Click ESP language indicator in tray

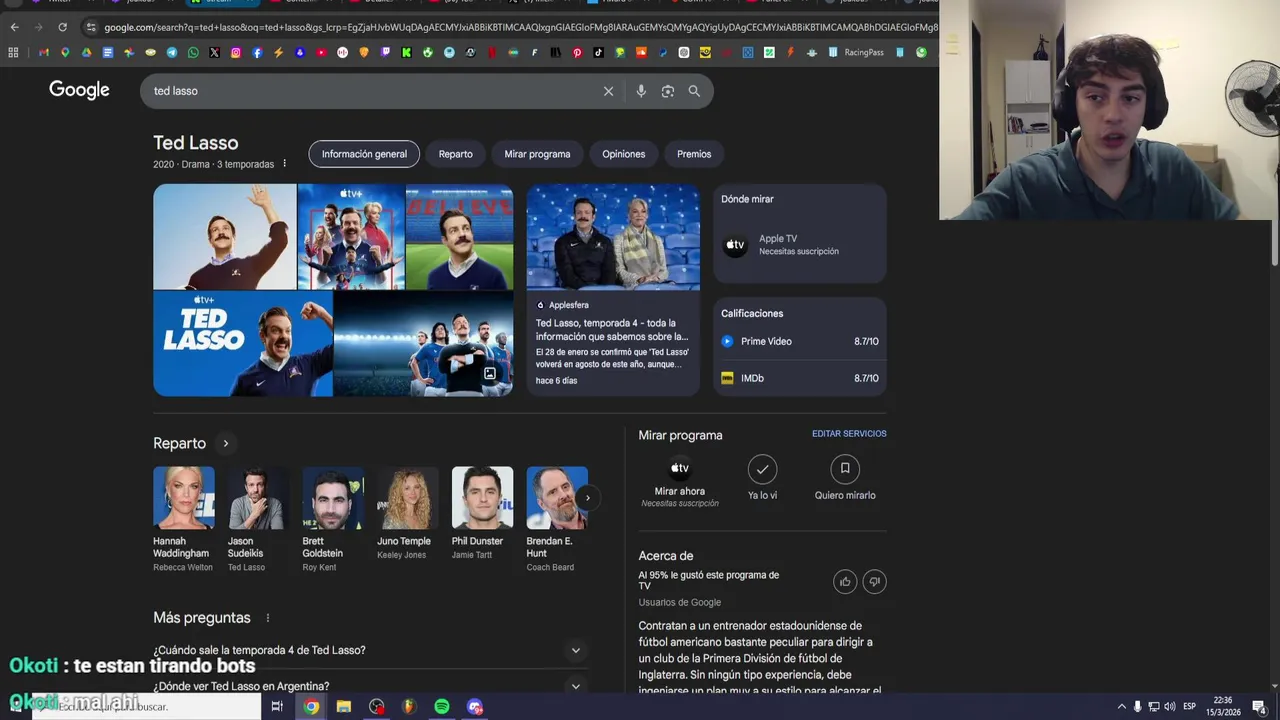point(1190,707)
